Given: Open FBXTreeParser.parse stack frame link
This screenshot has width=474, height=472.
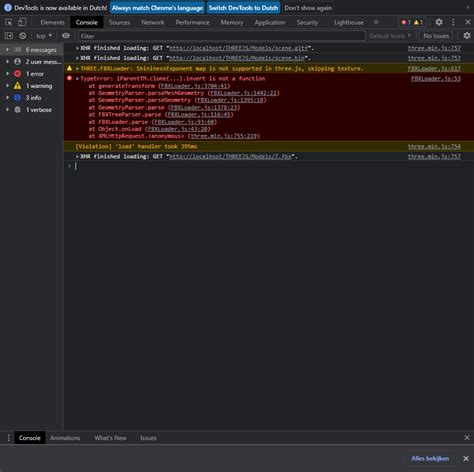Looking at the screenshot, I should [x=199, y=114].
